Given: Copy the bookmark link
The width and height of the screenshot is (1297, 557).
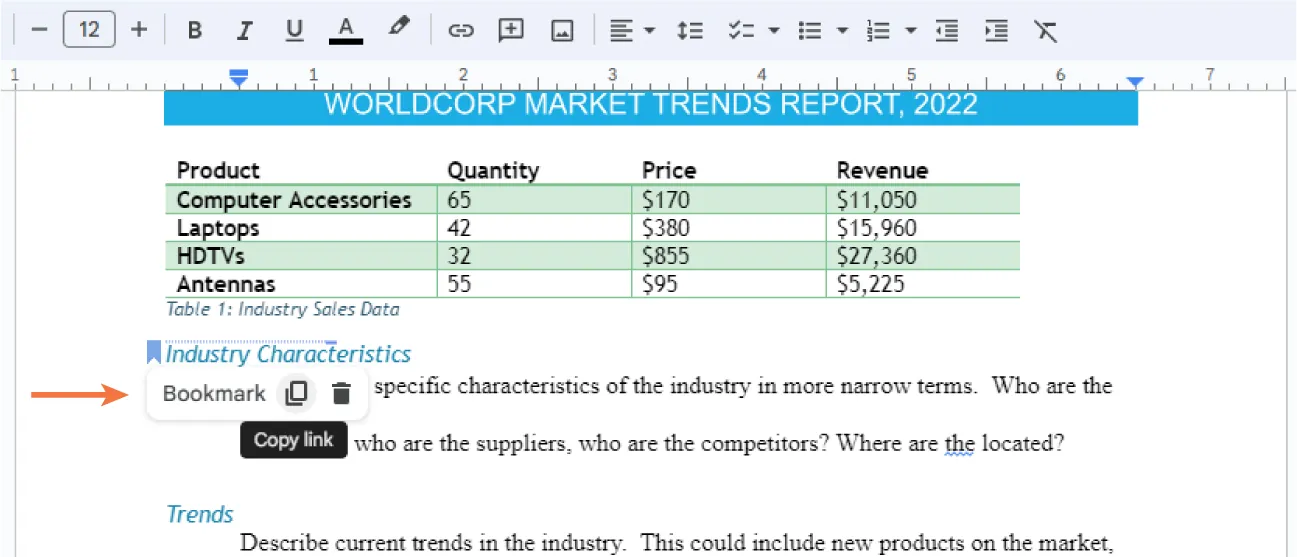Looking at the screenshot, I should [x=295, y=394].
